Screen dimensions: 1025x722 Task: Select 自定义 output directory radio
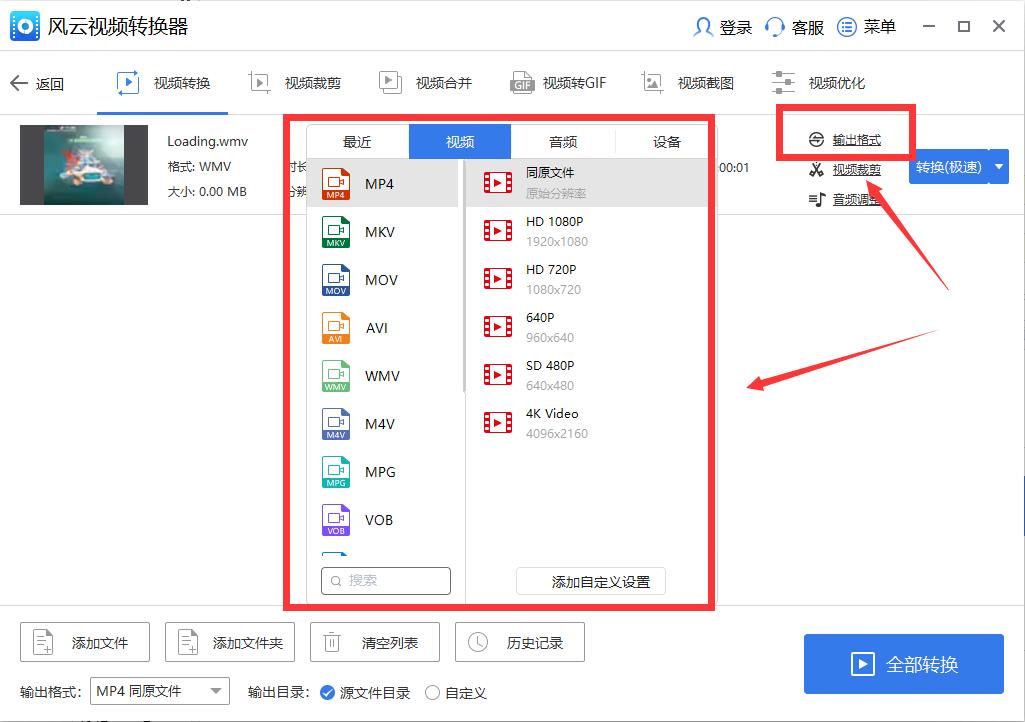pyautogui.click(x=432, y=693)
